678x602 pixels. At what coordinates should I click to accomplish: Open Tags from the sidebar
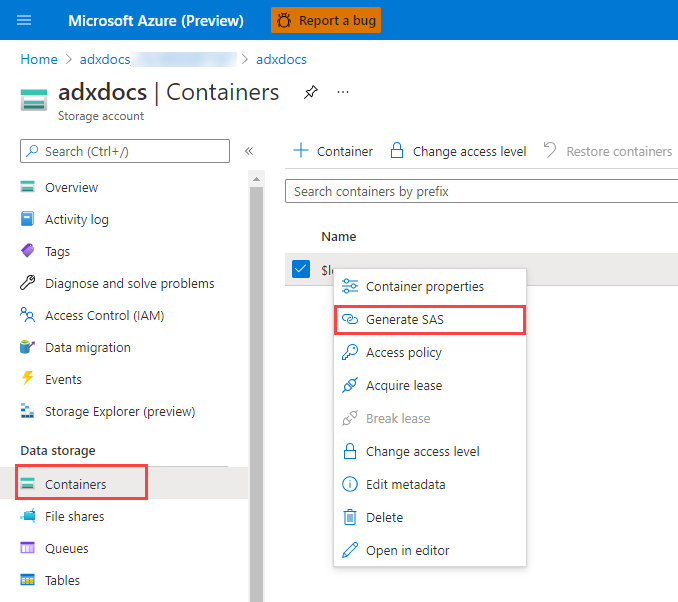point(57,251)
